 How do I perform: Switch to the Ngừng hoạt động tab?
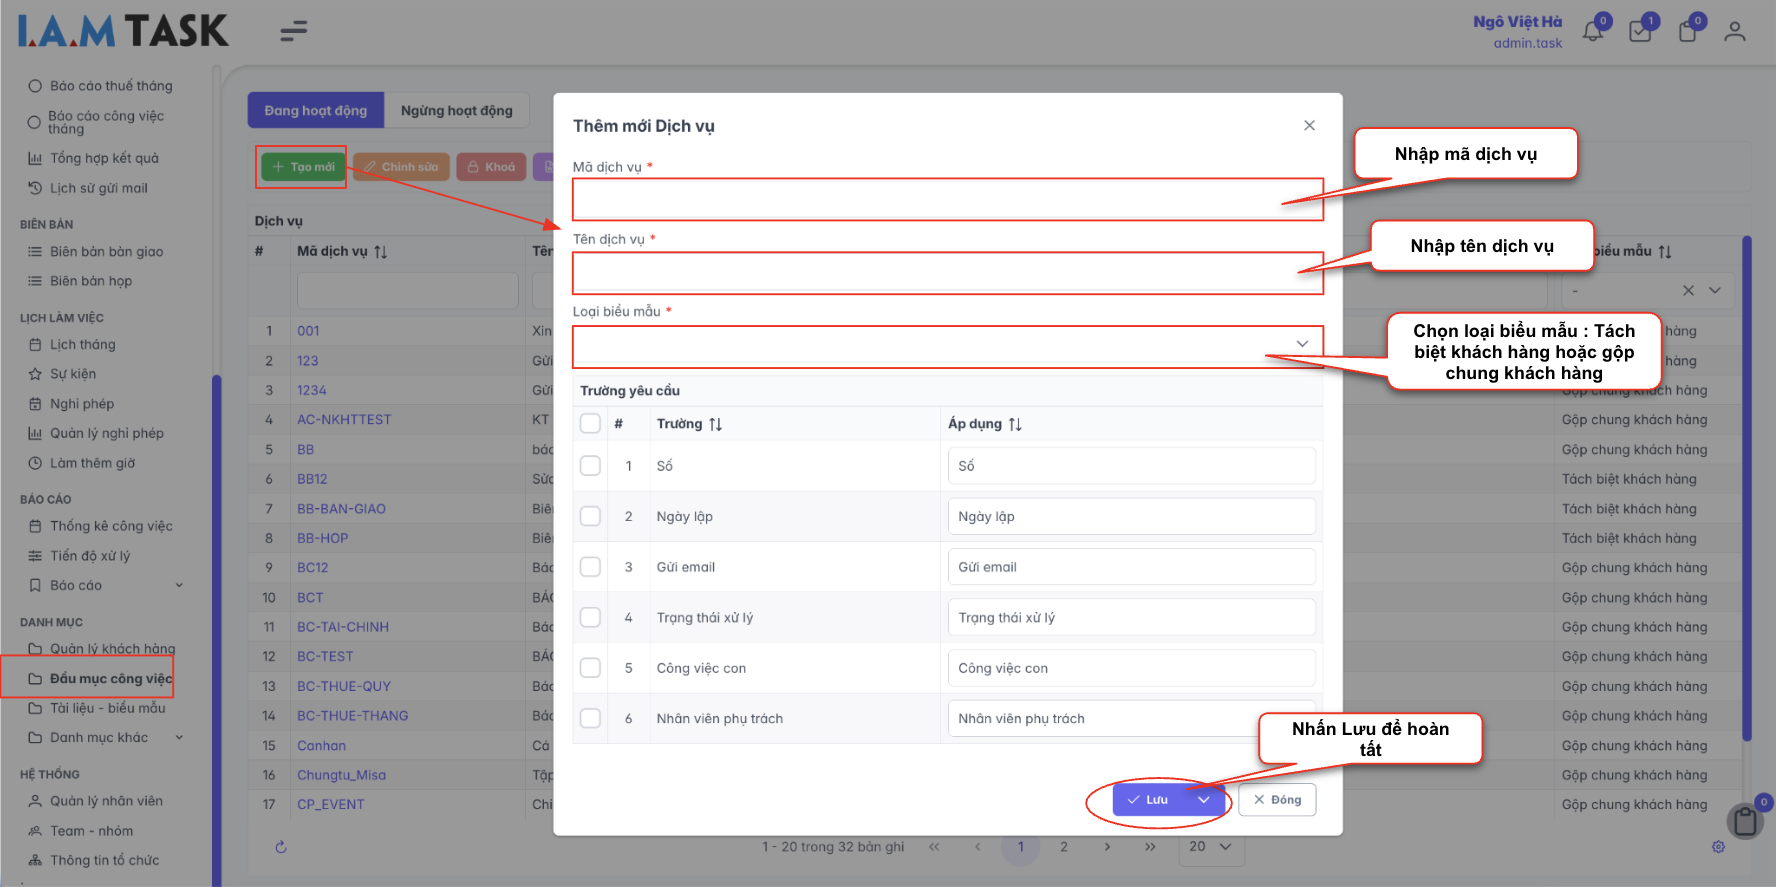456,111
